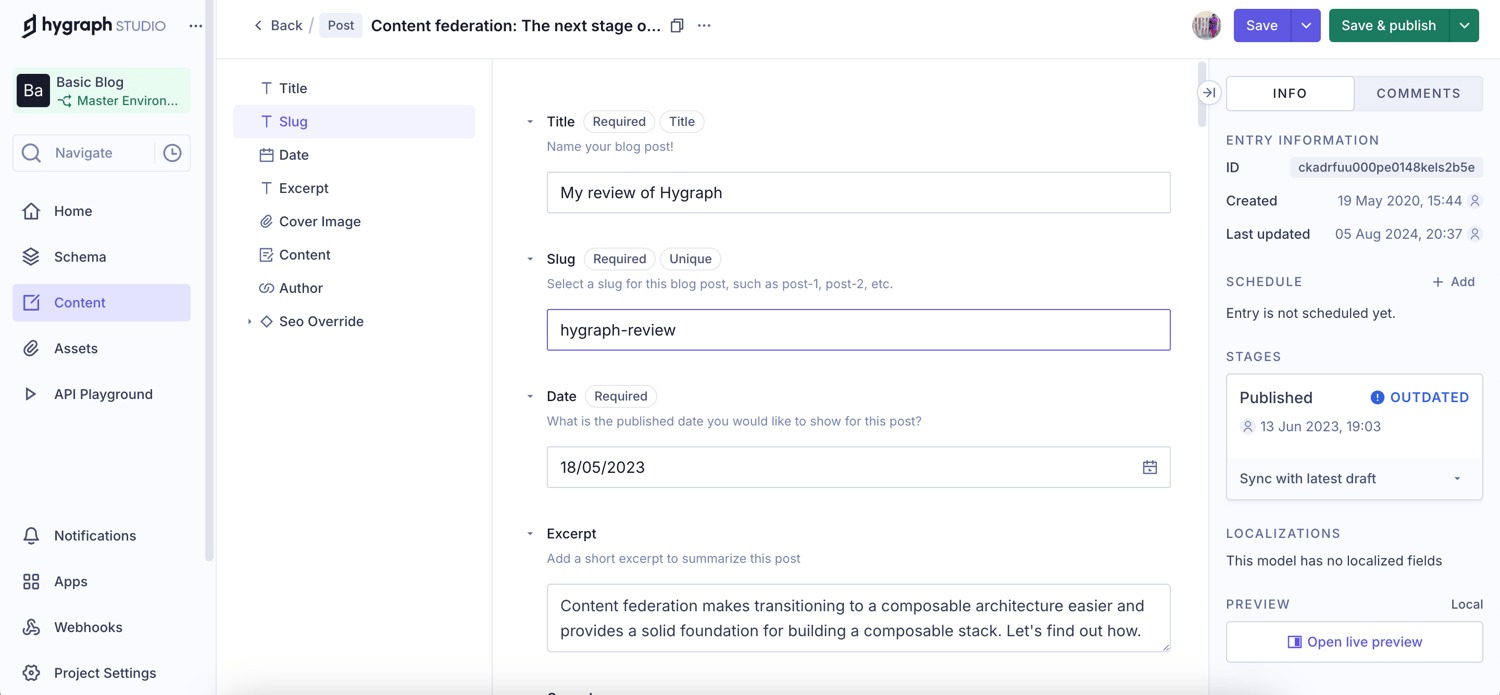Open Sync with latest draft dropdown
This screenshot has width=1500, height=695.
pos(1354,479)
